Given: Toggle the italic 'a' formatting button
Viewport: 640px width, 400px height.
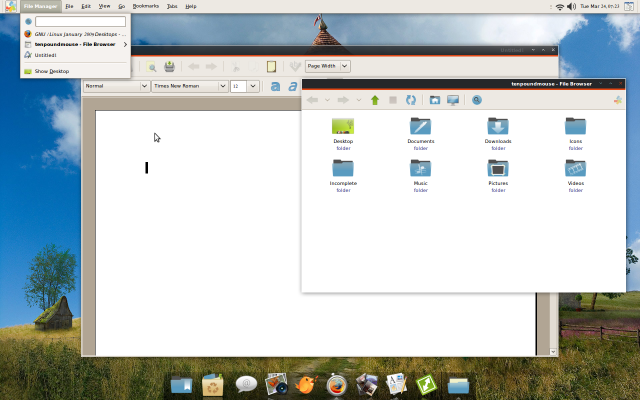Looking at the screenshot, I should click(293, 86).
